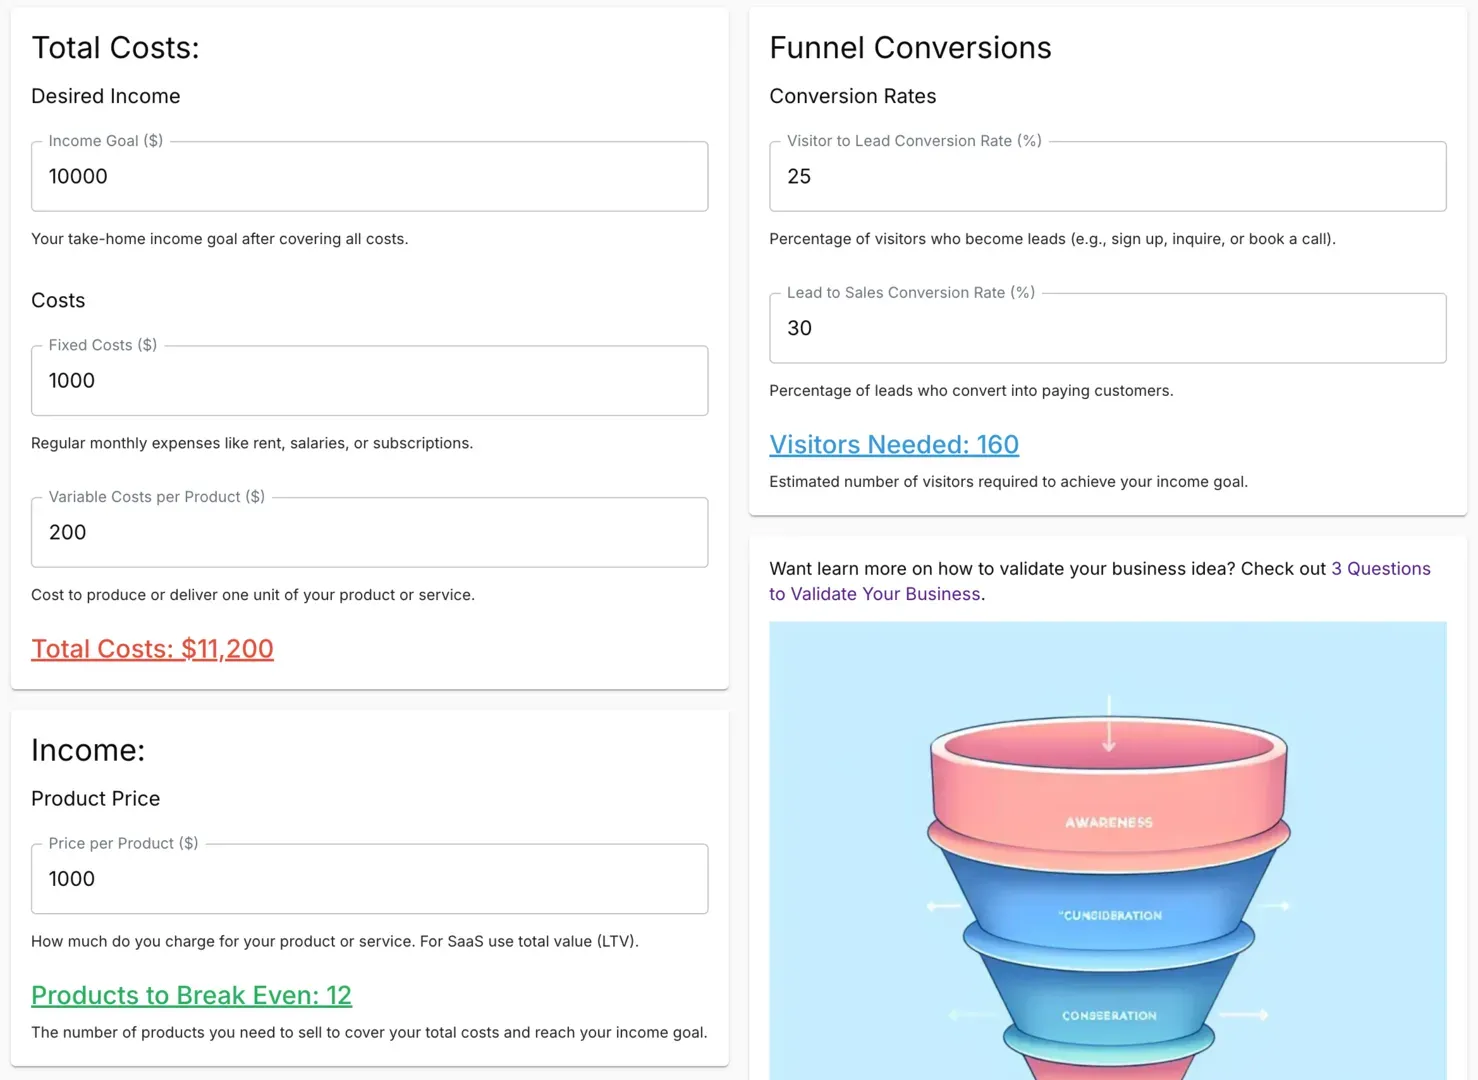Open the red Total Costs: $11,200 link

tap(152, 649)
